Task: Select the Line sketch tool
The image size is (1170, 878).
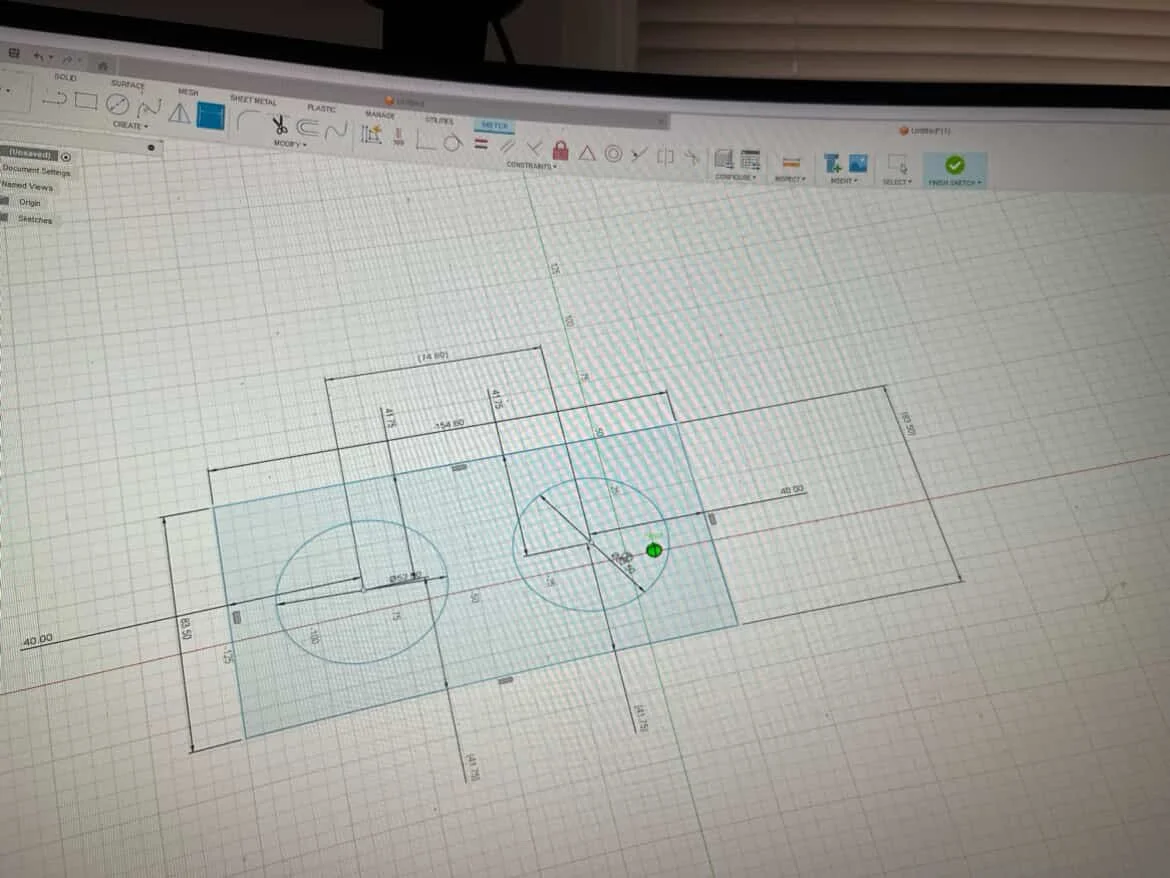Action: (x=54, y=98)
